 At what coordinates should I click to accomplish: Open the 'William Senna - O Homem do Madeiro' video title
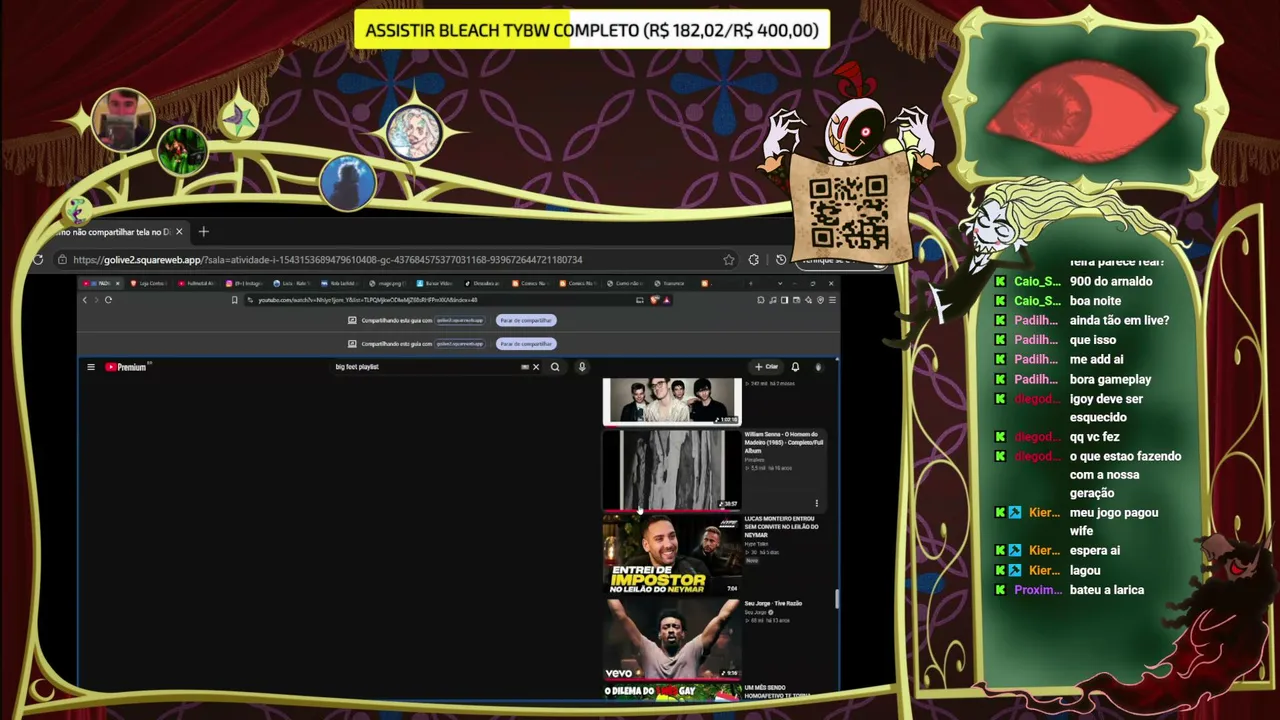[x=784, y=442]
